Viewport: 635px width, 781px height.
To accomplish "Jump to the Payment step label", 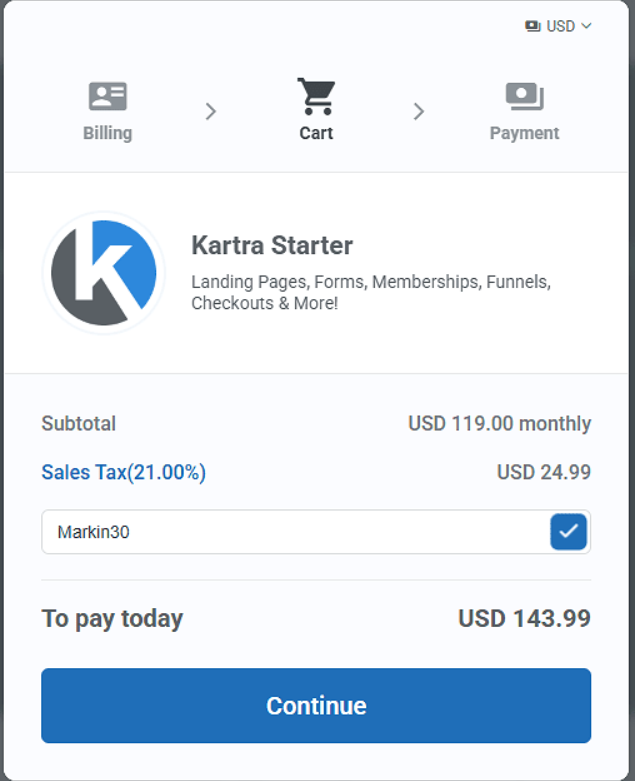I will [x=524, y=133].
